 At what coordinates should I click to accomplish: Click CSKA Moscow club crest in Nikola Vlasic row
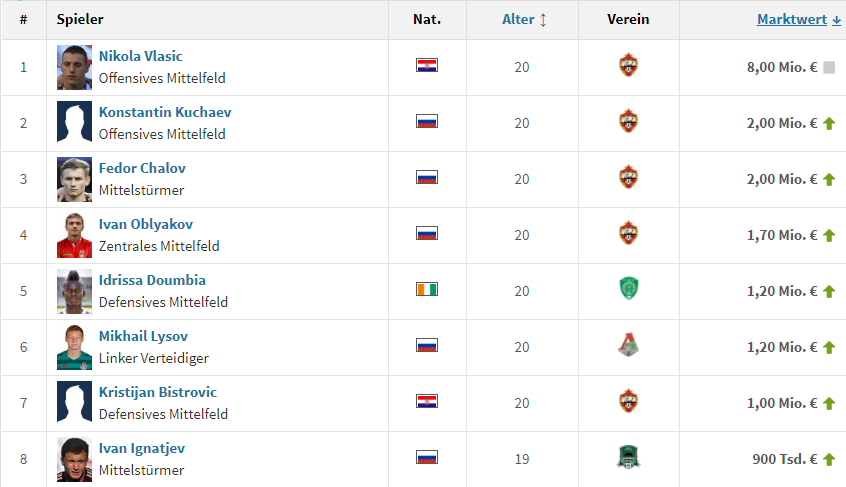tap(628, 65)
